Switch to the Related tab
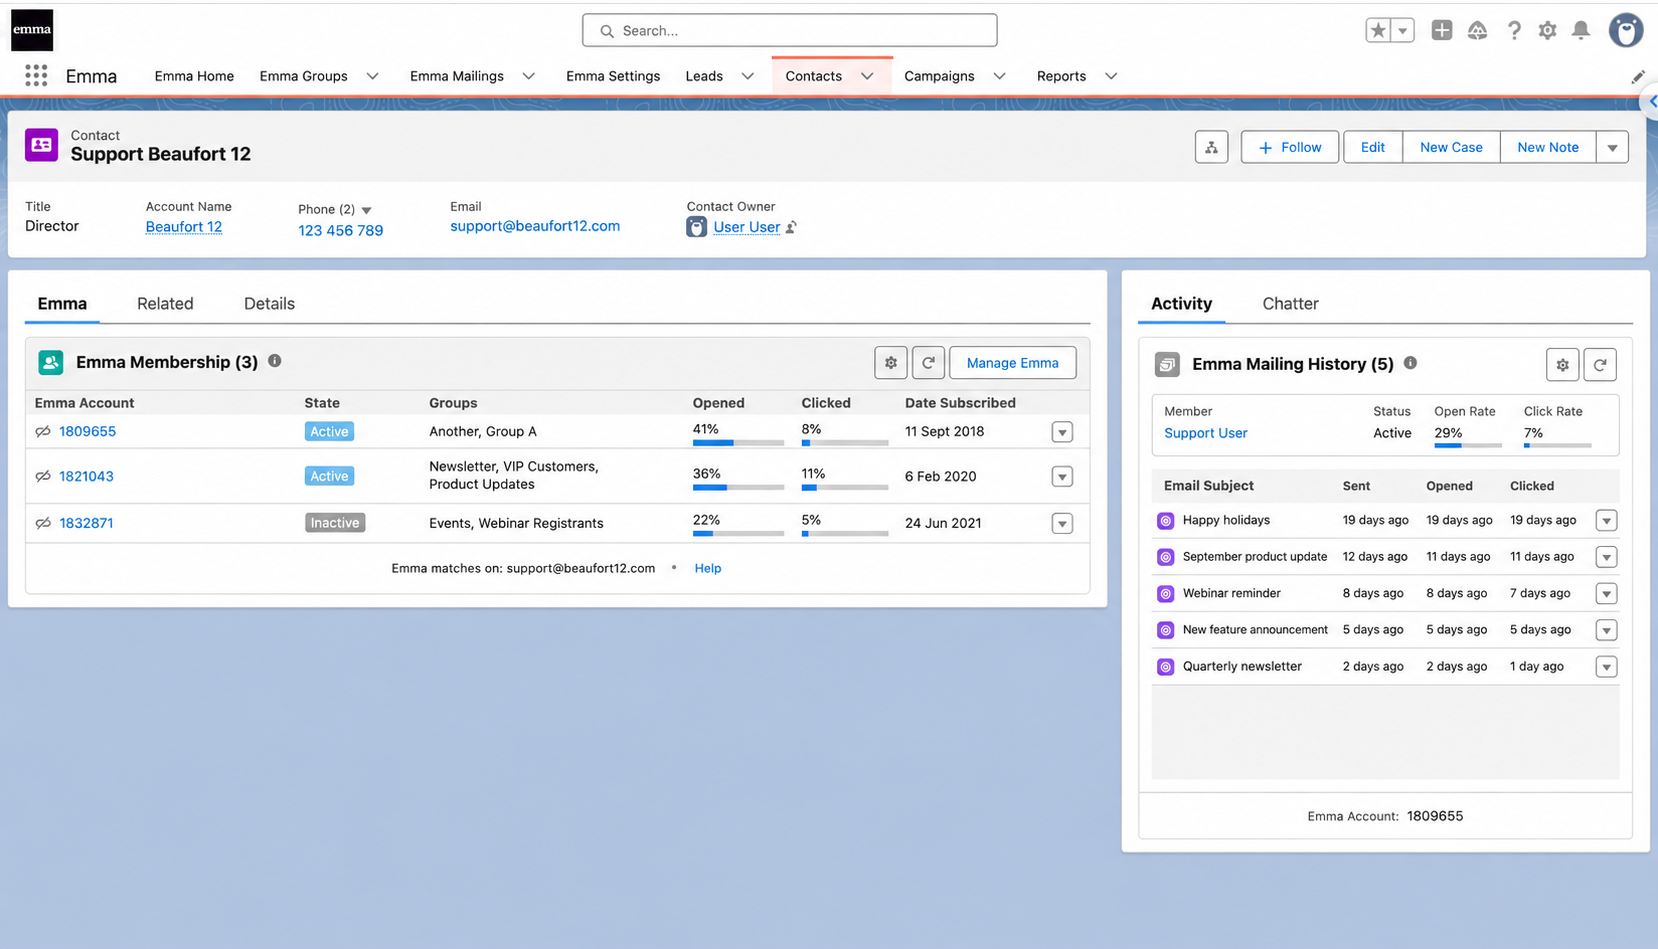 pyautogui.click(x=165, y=304)
